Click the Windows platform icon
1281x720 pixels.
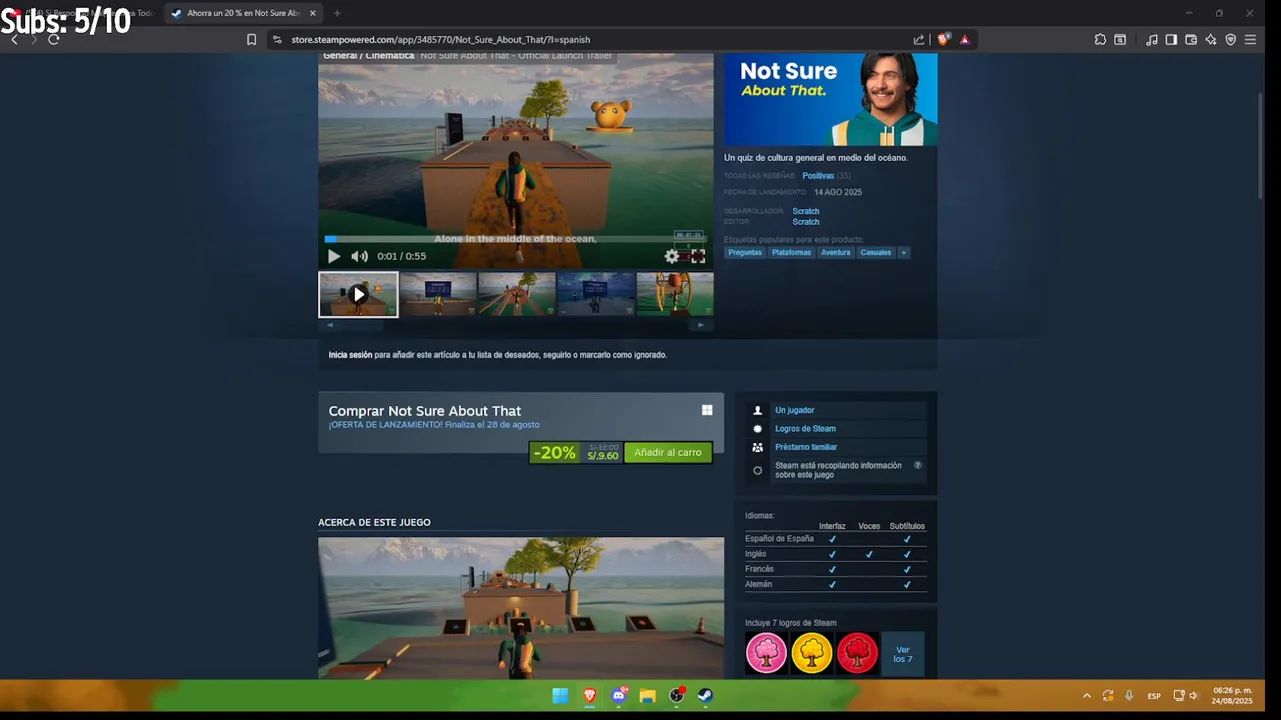[x=707, y=410]
